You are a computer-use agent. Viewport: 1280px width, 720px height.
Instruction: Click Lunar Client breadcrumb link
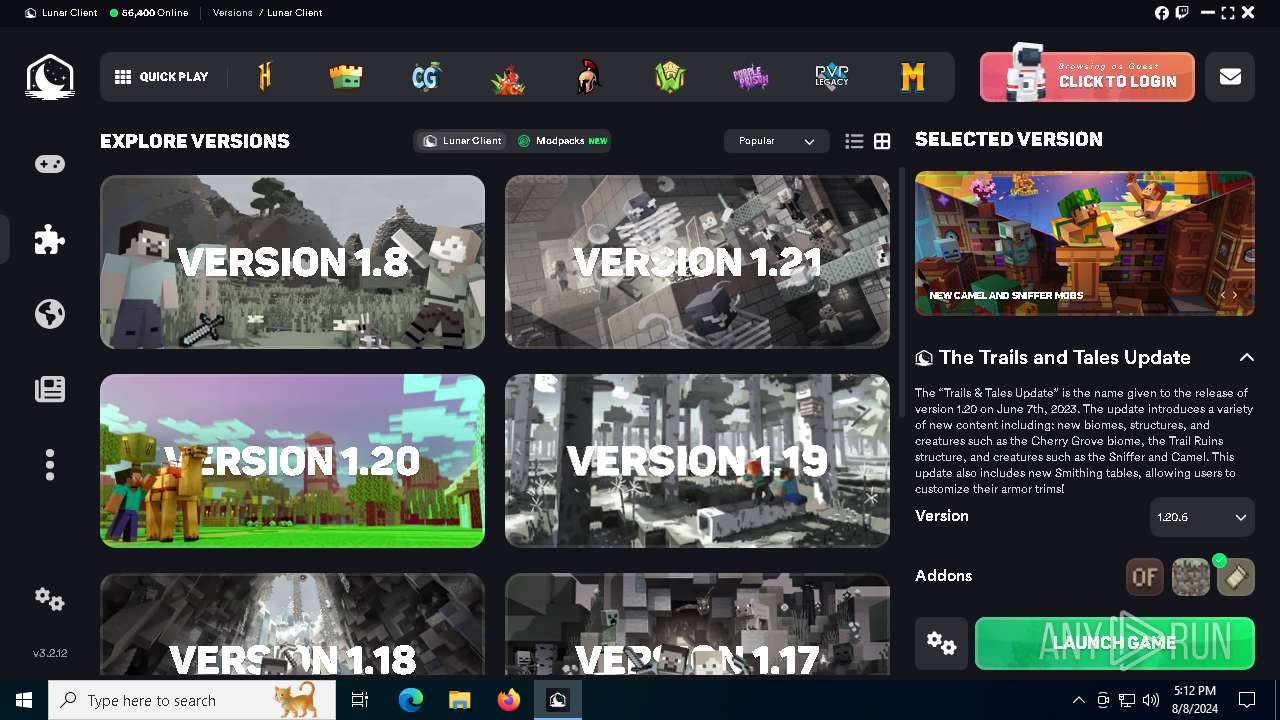(x=294, y=13)
